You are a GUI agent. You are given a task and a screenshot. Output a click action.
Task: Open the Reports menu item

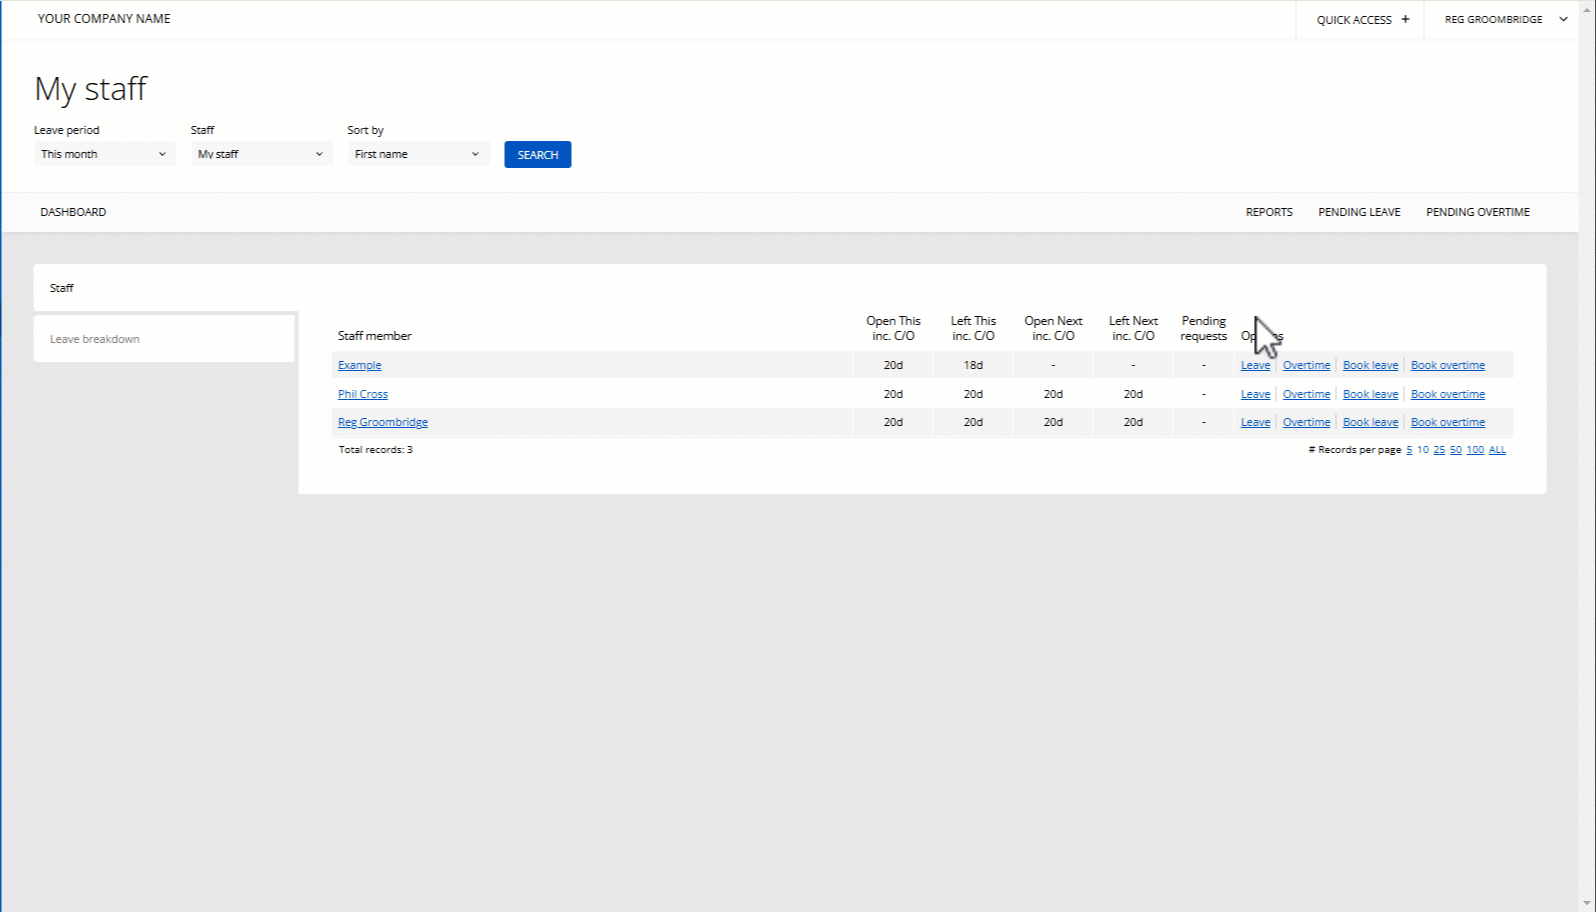(1268, 212)
